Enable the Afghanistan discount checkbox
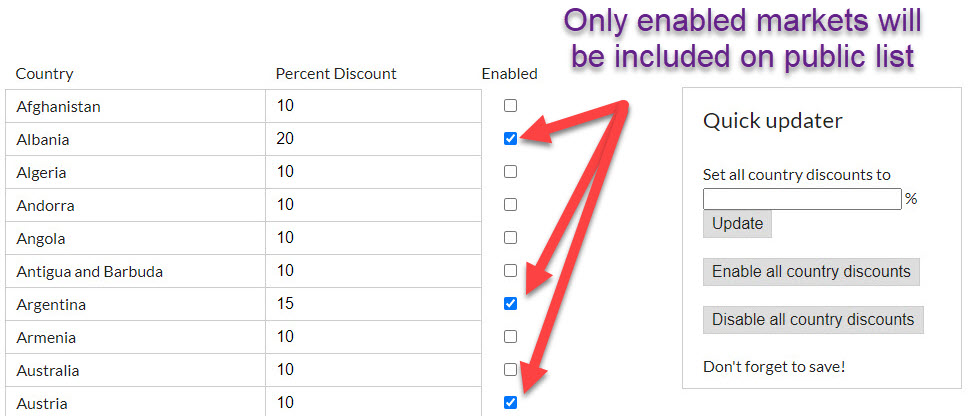975x416 pixels. [x=511, y=106]
